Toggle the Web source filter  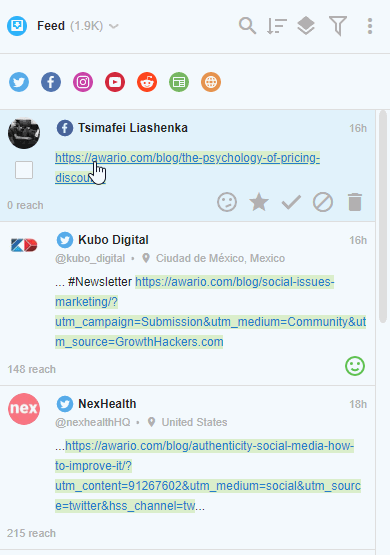pos(211,82)
